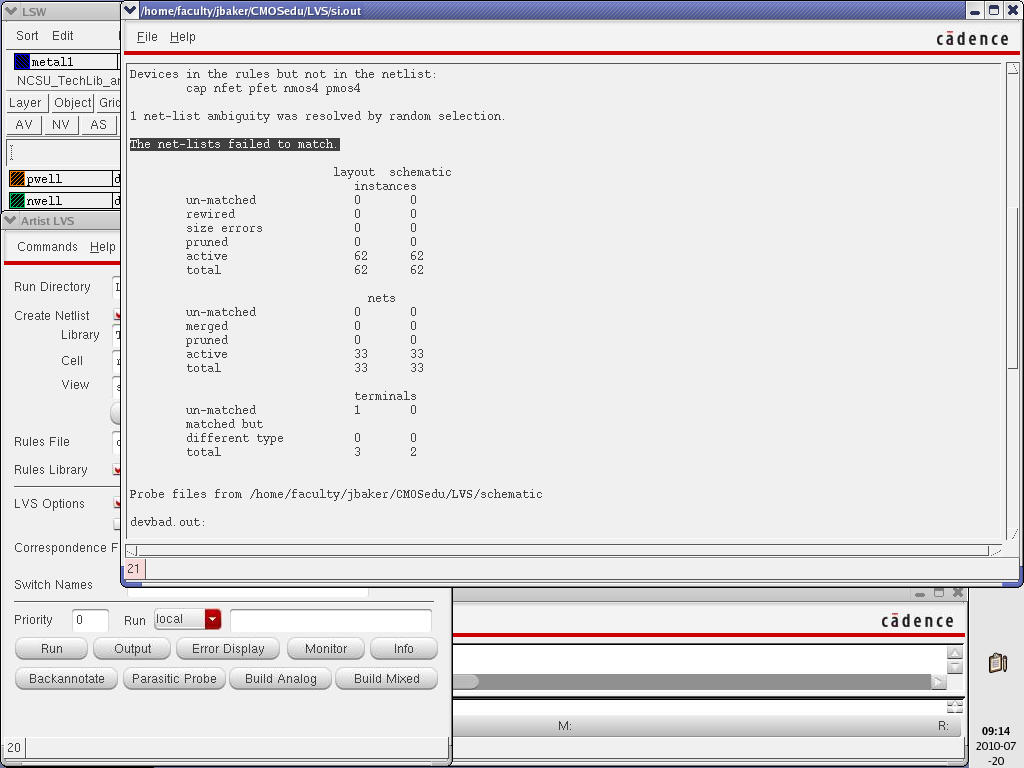Click the LSW window menu arrow icon
1024x768 pixels.
click(x=10, y=11)
